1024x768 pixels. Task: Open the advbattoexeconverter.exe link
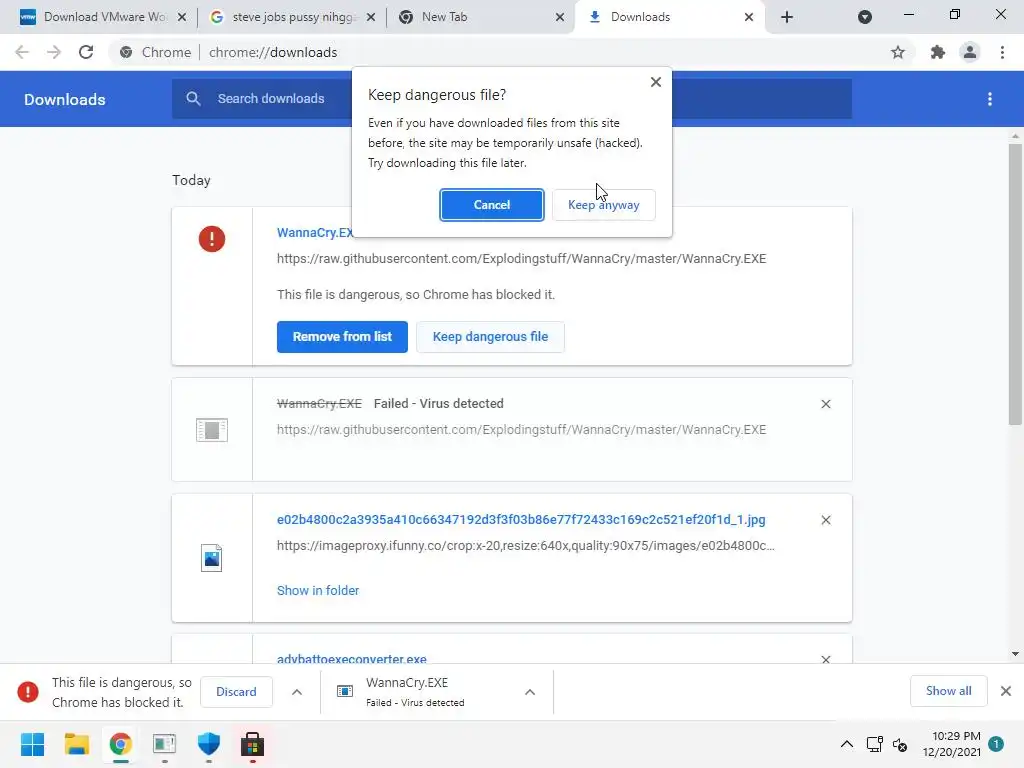coord(351,659)
